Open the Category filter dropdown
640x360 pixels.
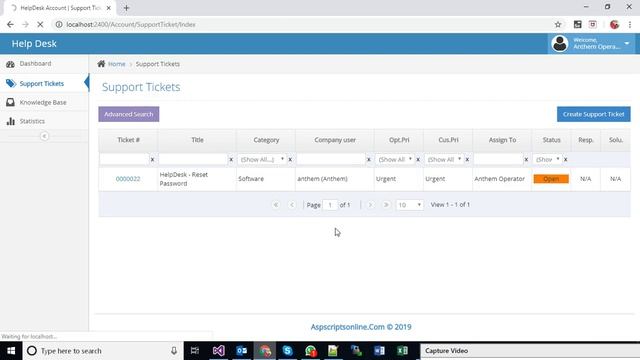[262, 159]
